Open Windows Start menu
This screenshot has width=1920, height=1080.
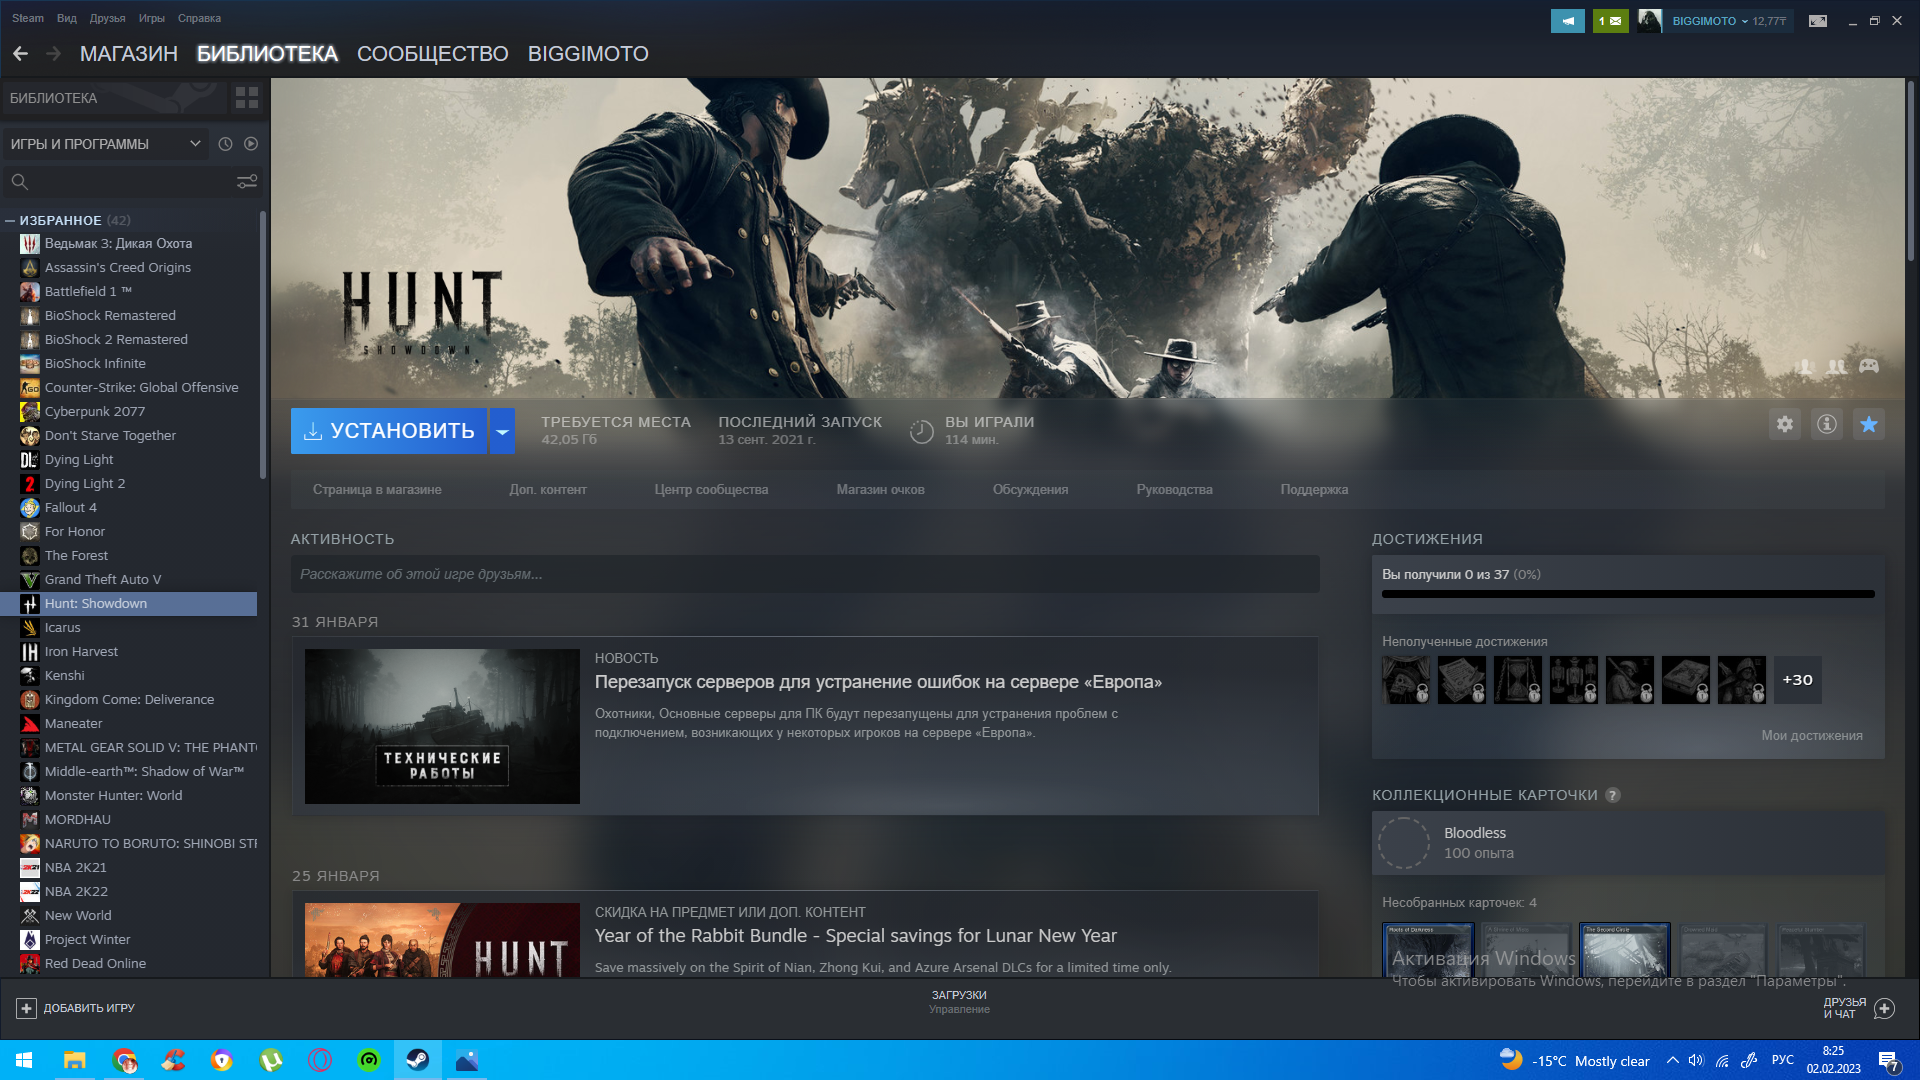click(x=24, y=1060)
